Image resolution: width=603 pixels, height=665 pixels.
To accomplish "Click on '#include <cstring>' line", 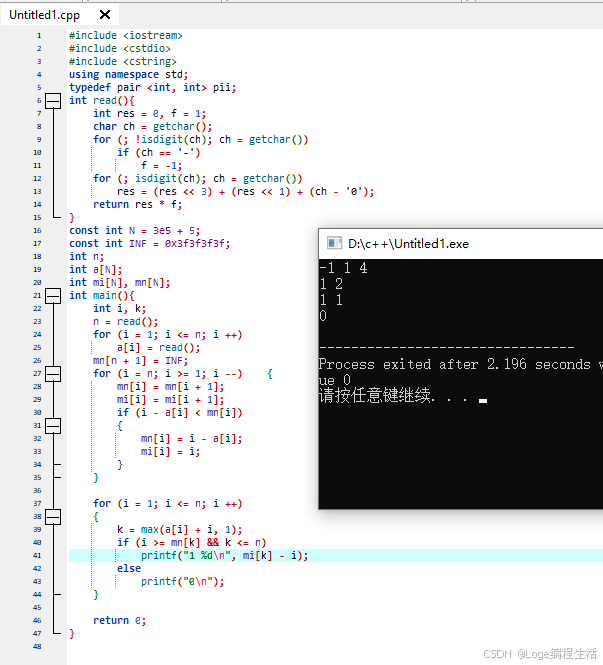I will (123, 61).
